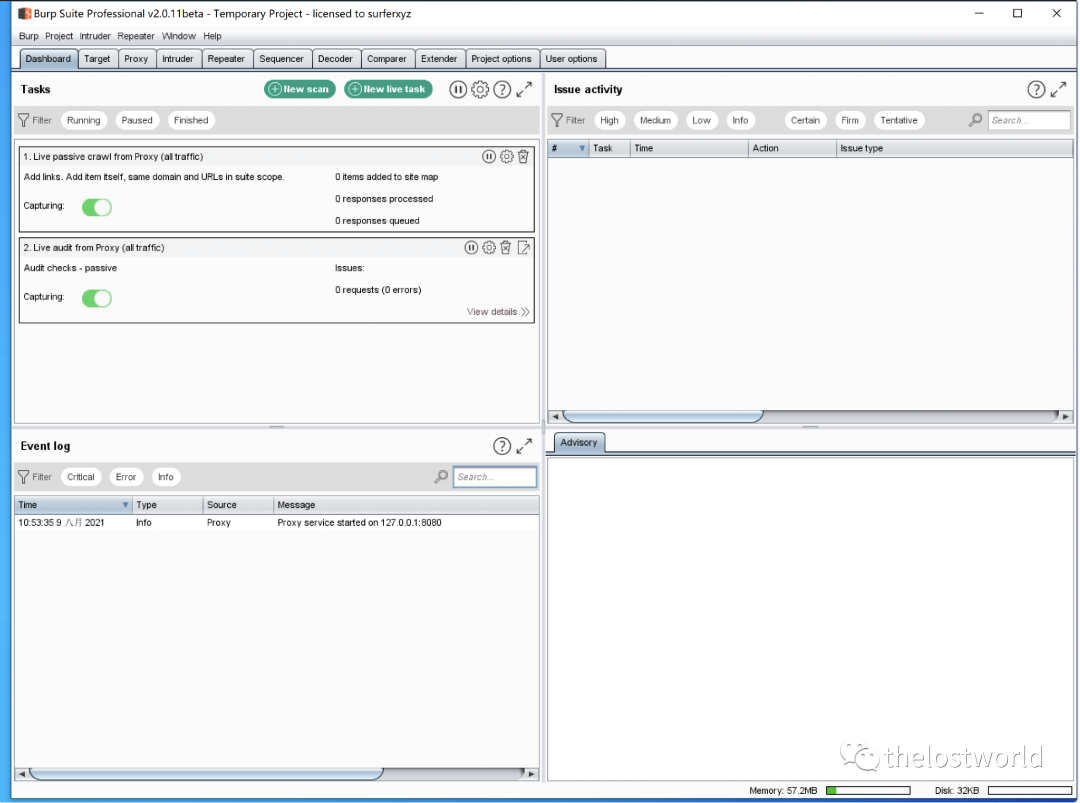Toggle the Info event log filter

pyautogui.click(x=166, y=477)
